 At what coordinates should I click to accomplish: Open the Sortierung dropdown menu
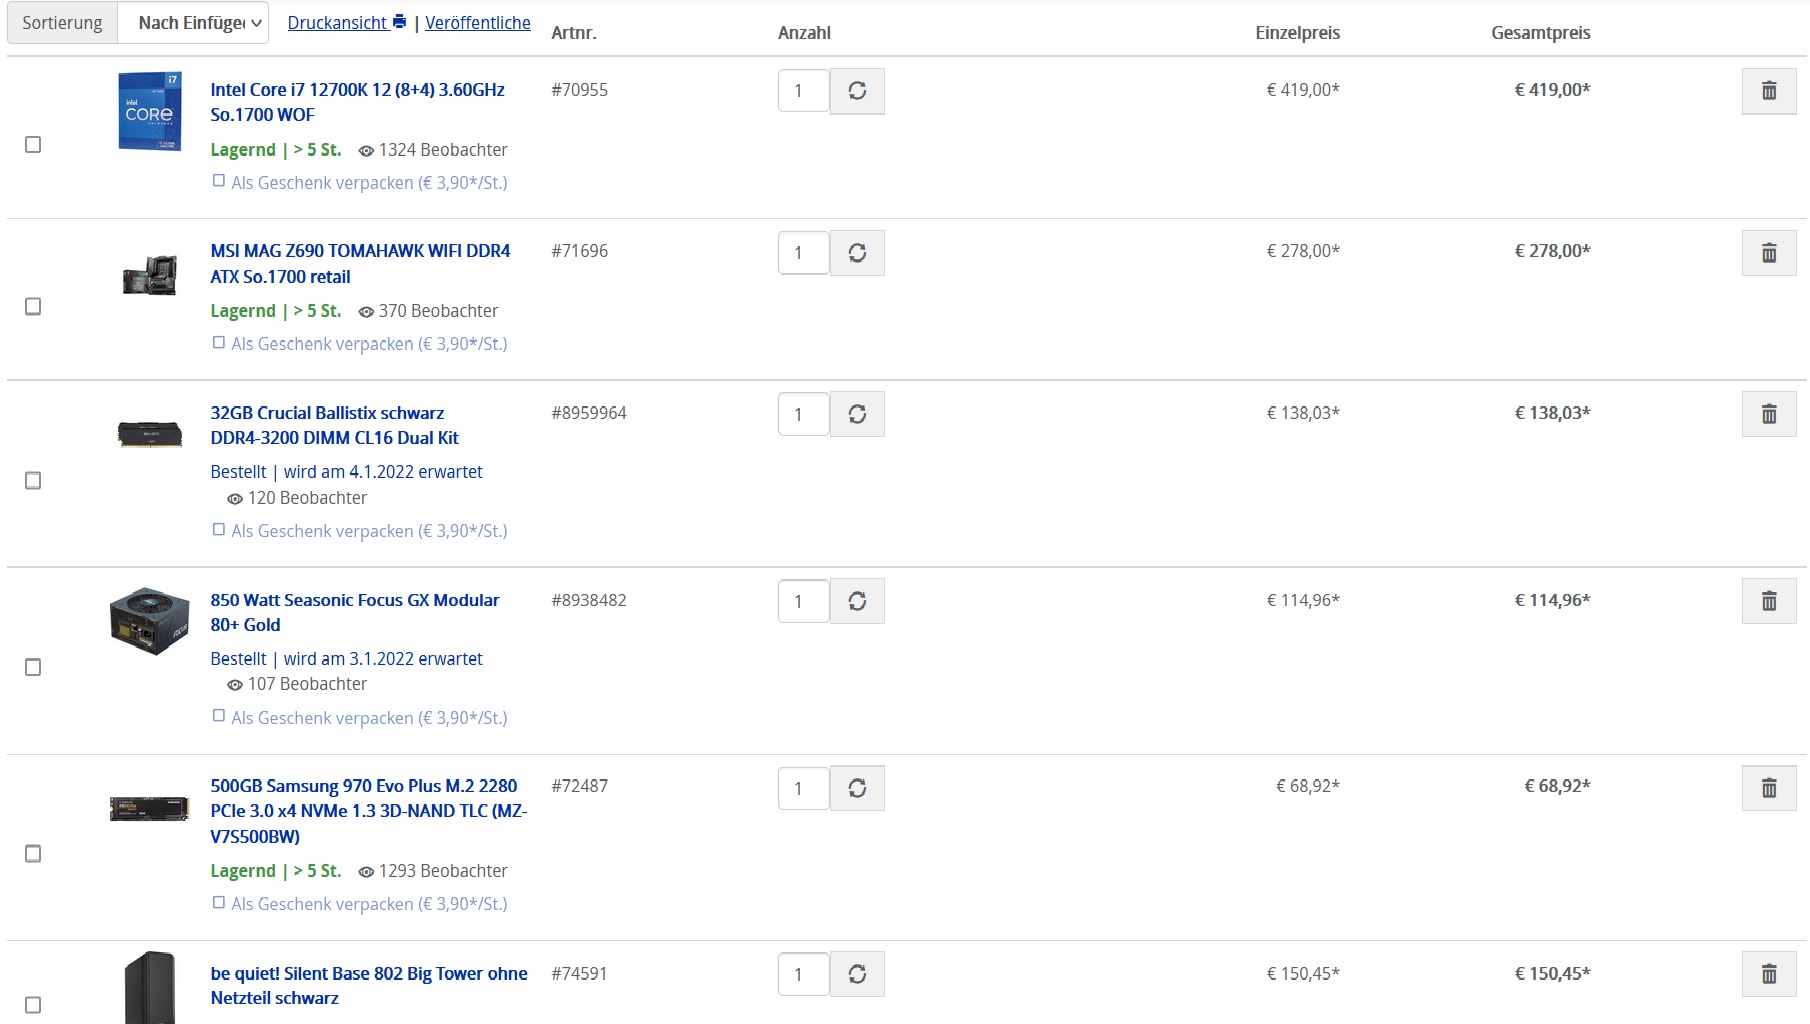(x=193, y=23)
